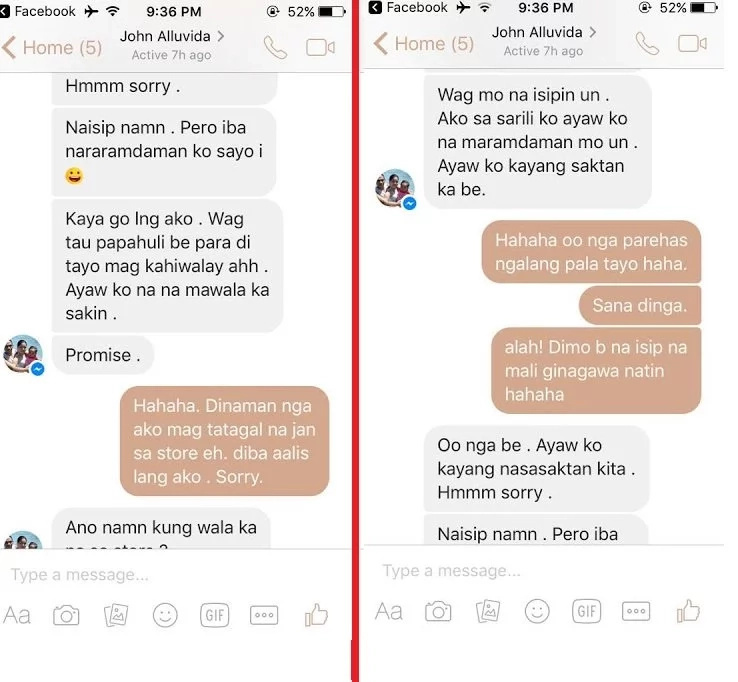
Task: Open photo gallery icon in left chat toolbar
Action: point(116,615)
